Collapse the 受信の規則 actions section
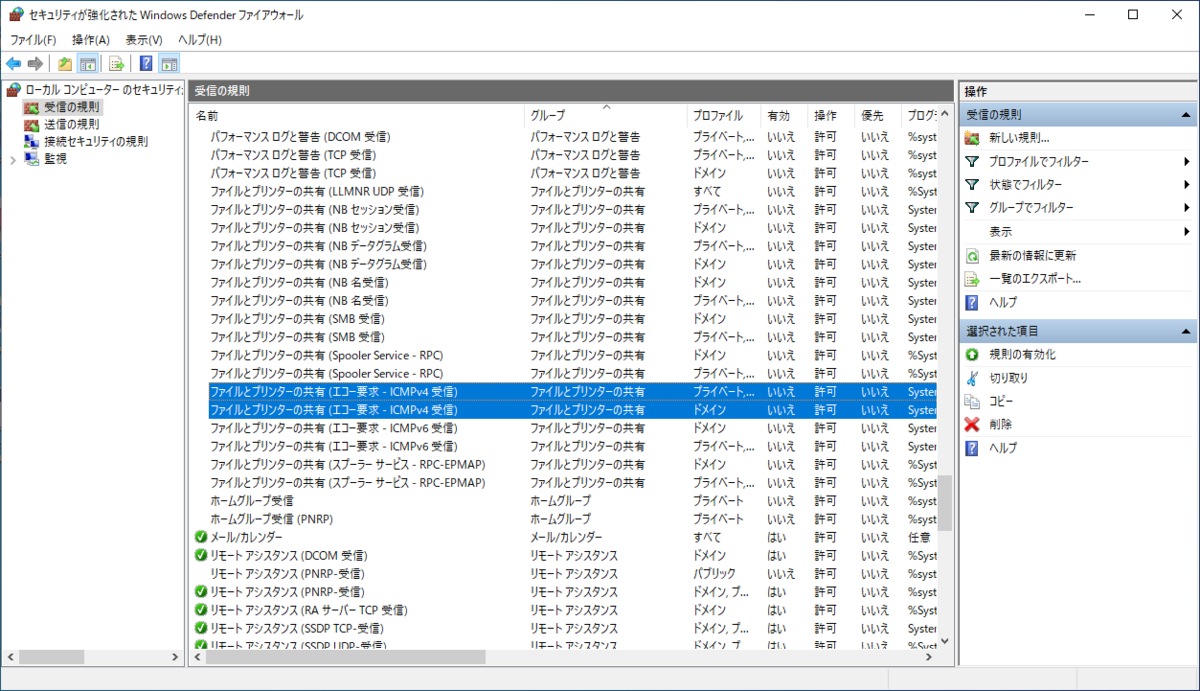The width and height of the screenshot is (1200, 691). click(1186, 115)
